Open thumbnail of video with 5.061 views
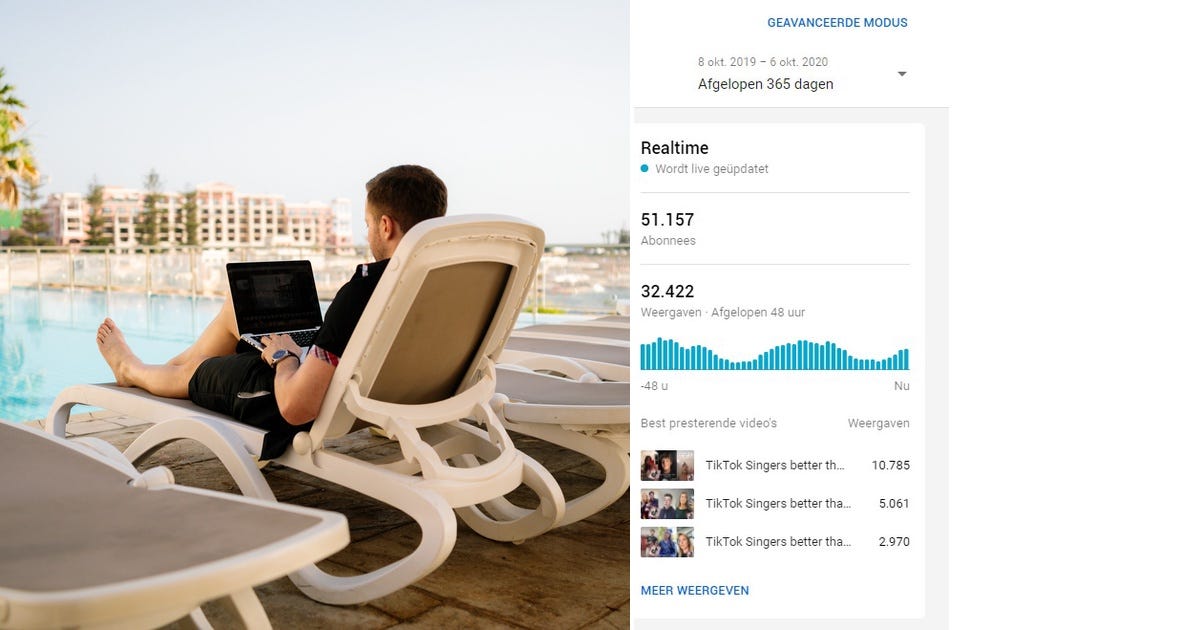 pyautogui.click(x=667, y=503)
